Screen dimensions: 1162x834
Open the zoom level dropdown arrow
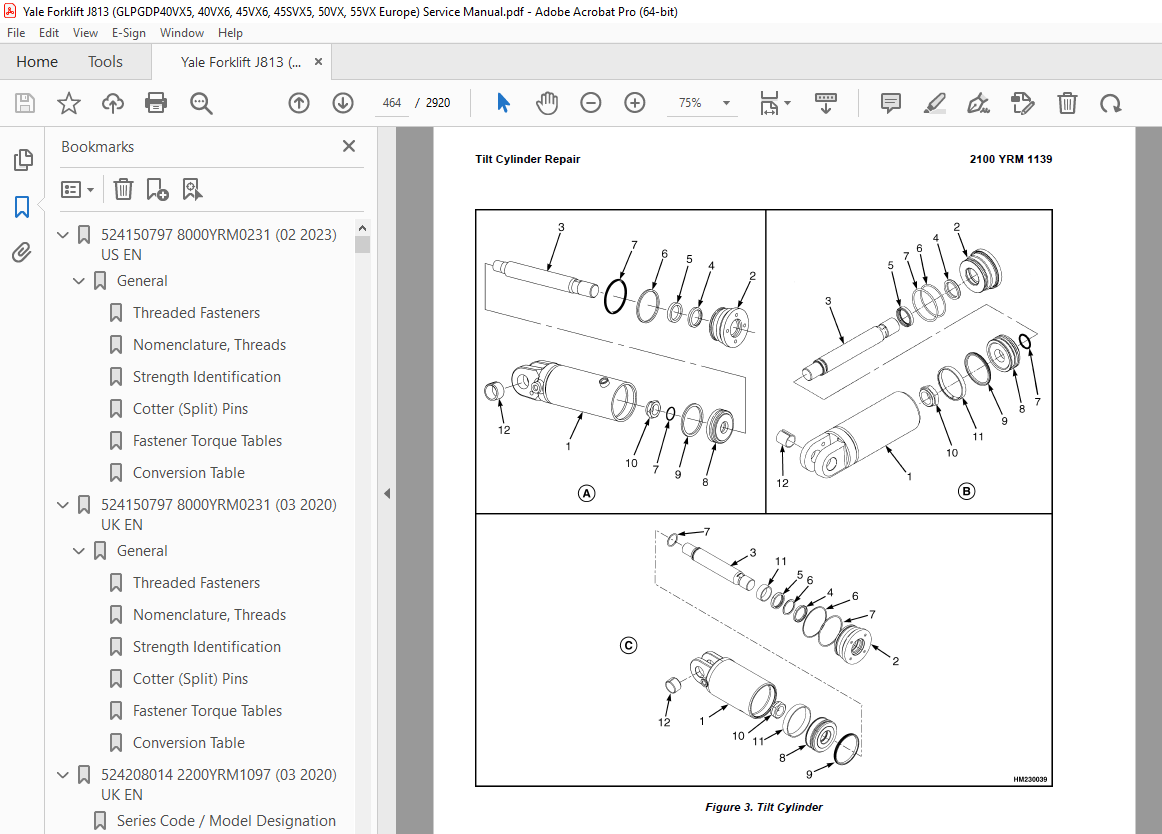(x=726, y=103)
